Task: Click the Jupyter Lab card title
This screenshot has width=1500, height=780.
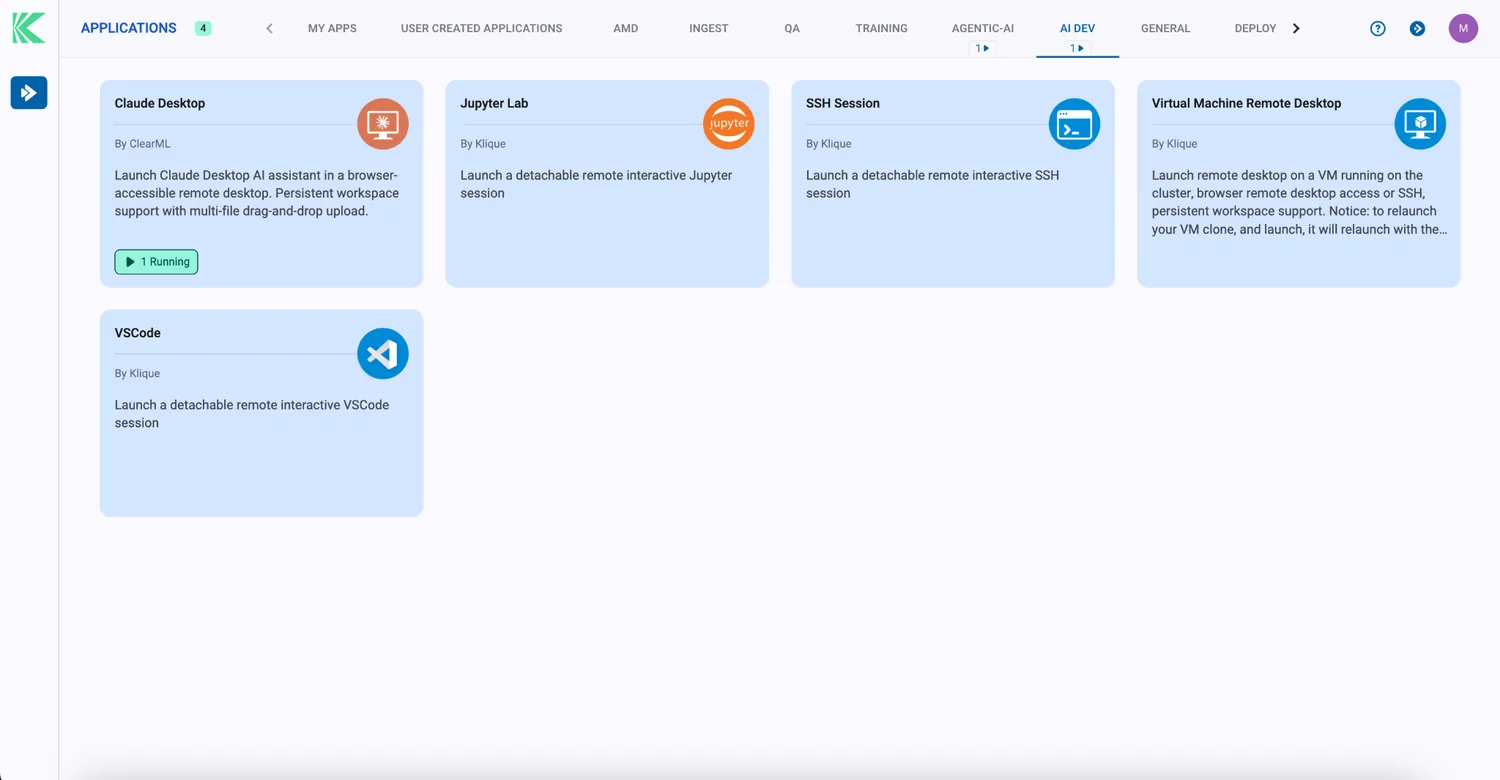Action: [494, 103]
